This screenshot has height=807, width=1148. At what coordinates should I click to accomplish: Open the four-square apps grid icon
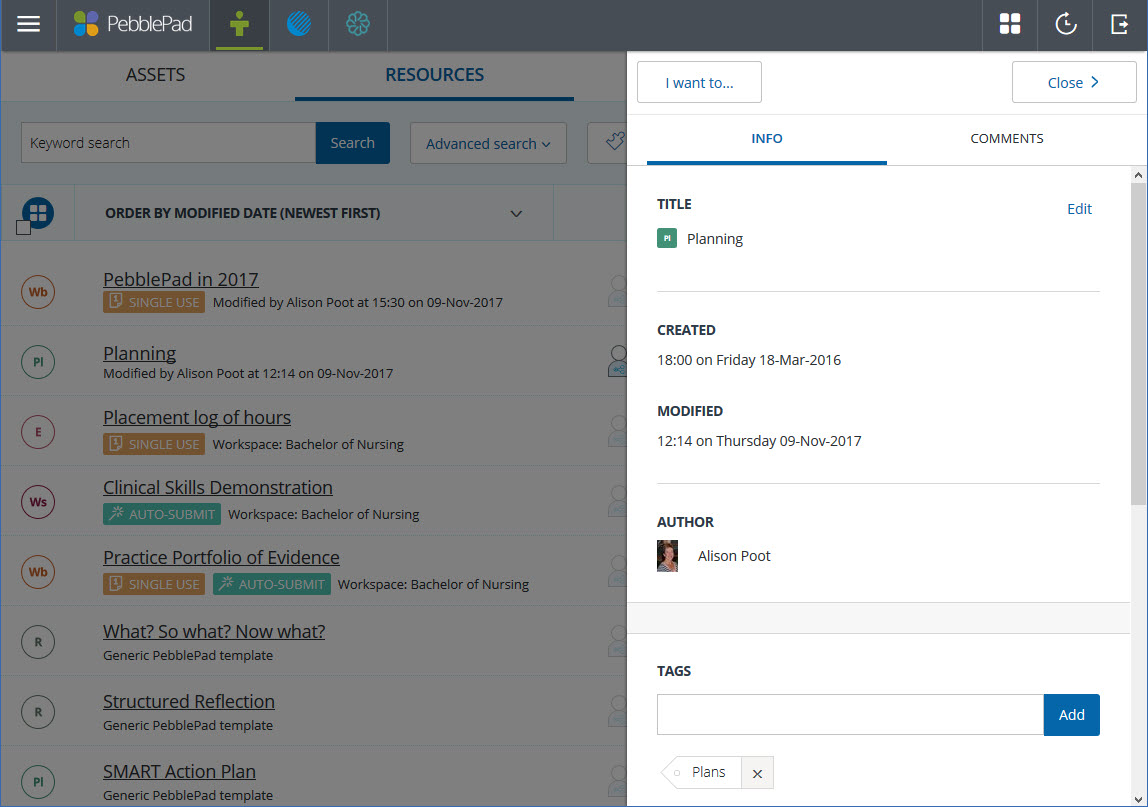point(1010,25)
